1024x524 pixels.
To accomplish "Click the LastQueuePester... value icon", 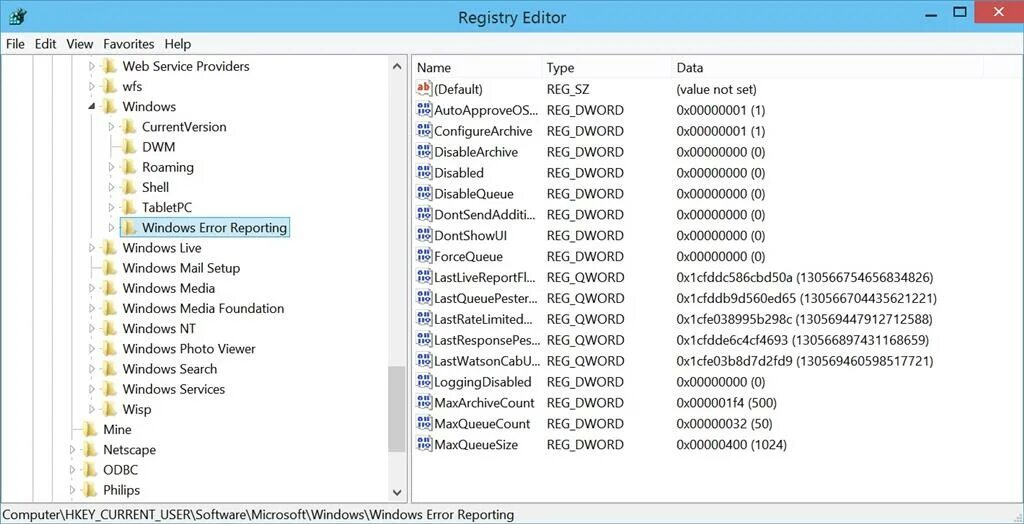I will point(424,298).
